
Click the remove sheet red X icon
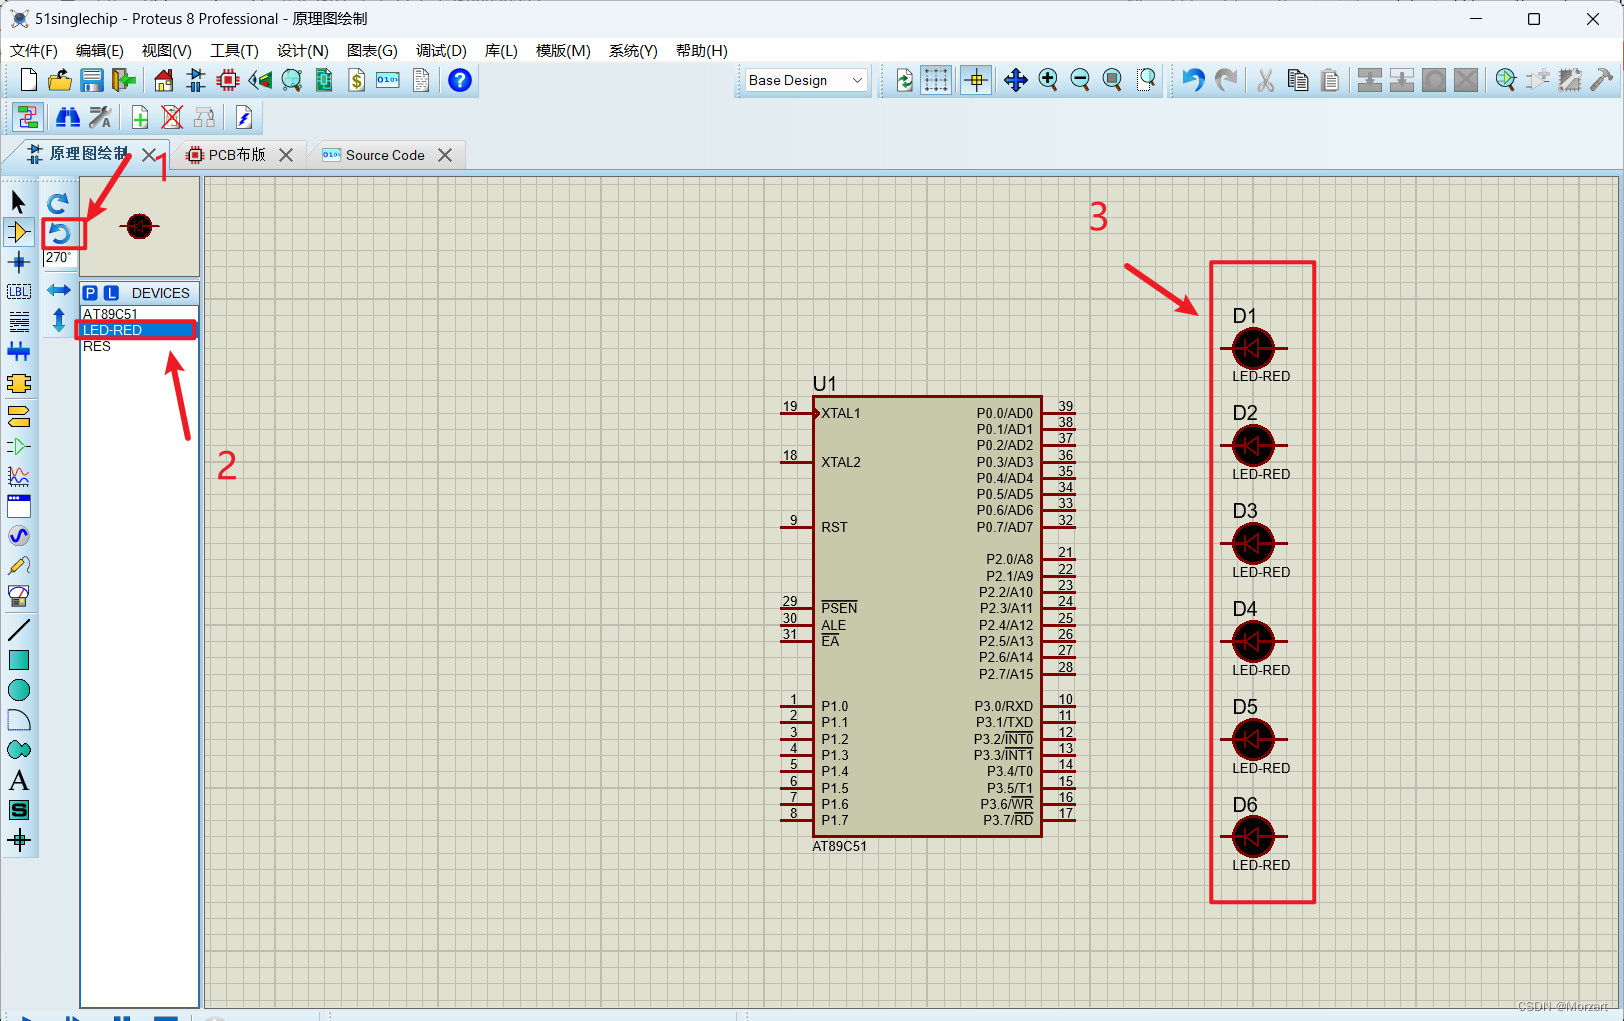tap(172, 118)
